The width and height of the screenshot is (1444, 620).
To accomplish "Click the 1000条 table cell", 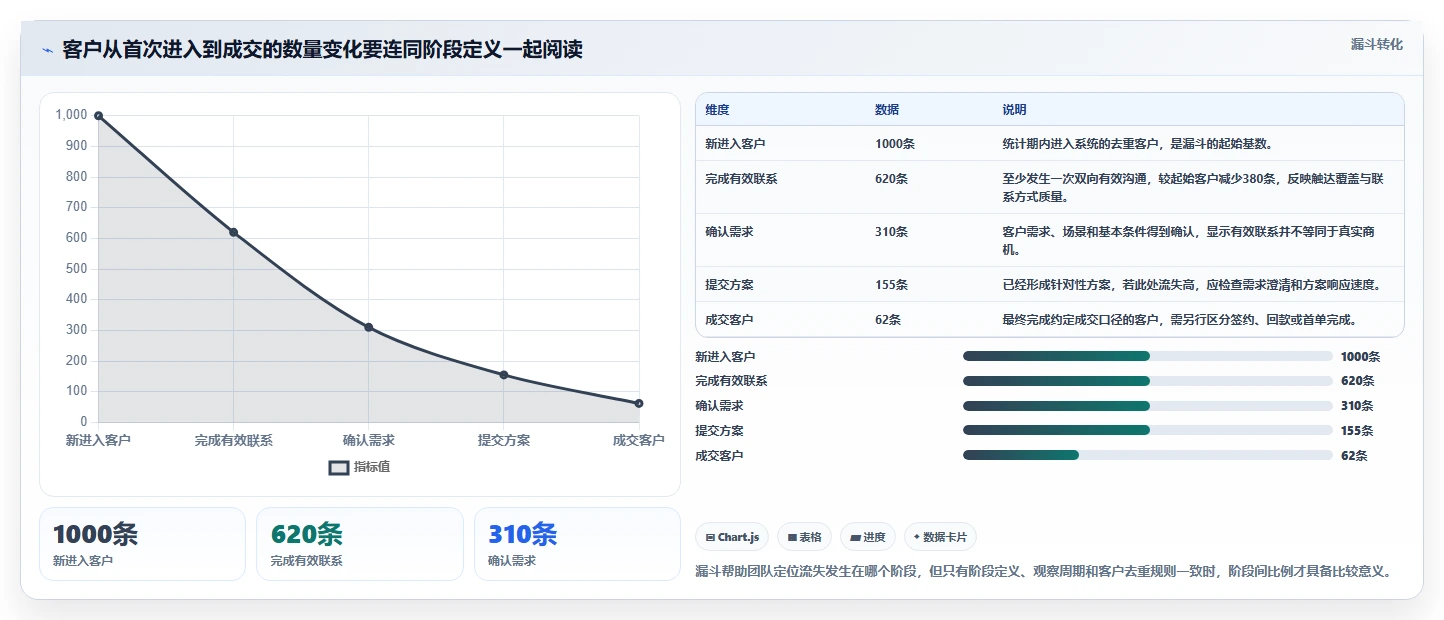I will click(895, 144).
